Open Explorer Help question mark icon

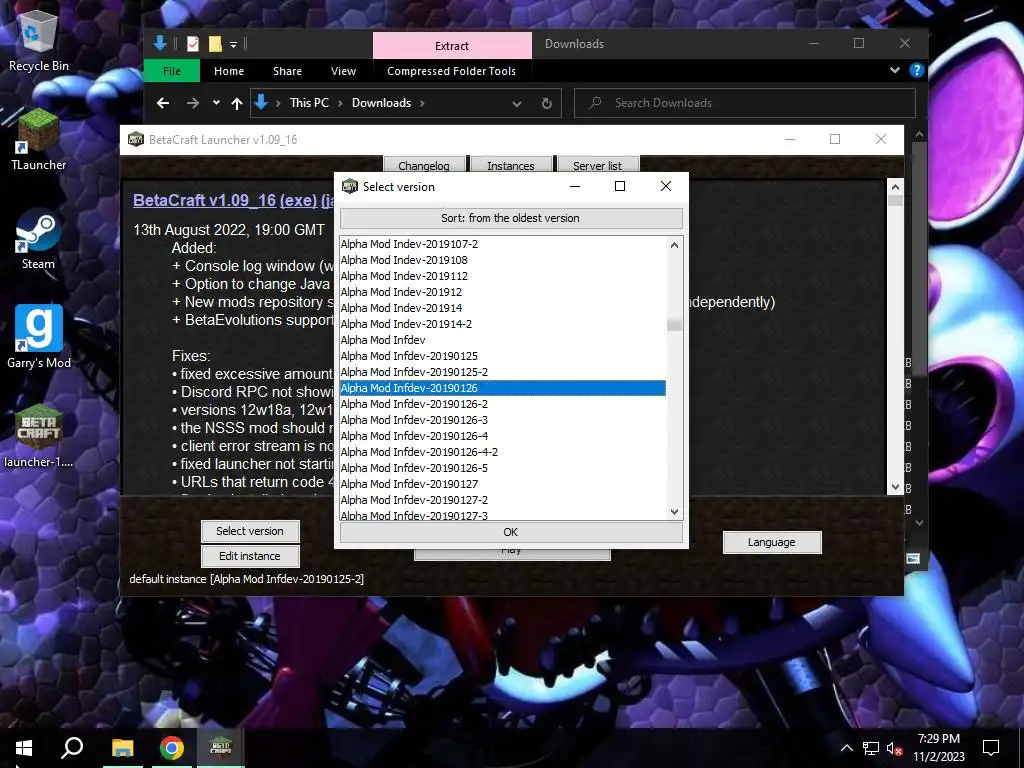coord(917,71)
